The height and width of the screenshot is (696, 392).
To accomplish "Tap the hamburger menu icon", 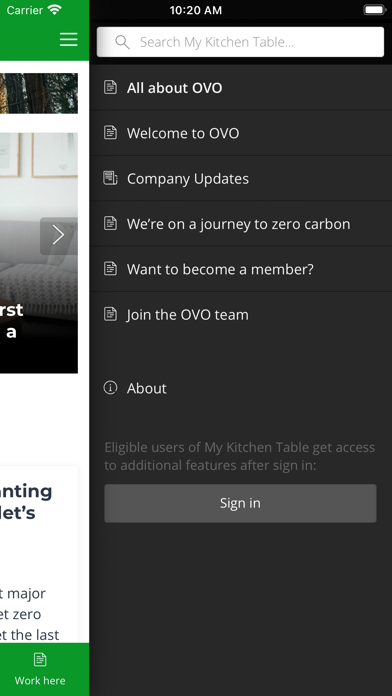I will coord(69,40).
